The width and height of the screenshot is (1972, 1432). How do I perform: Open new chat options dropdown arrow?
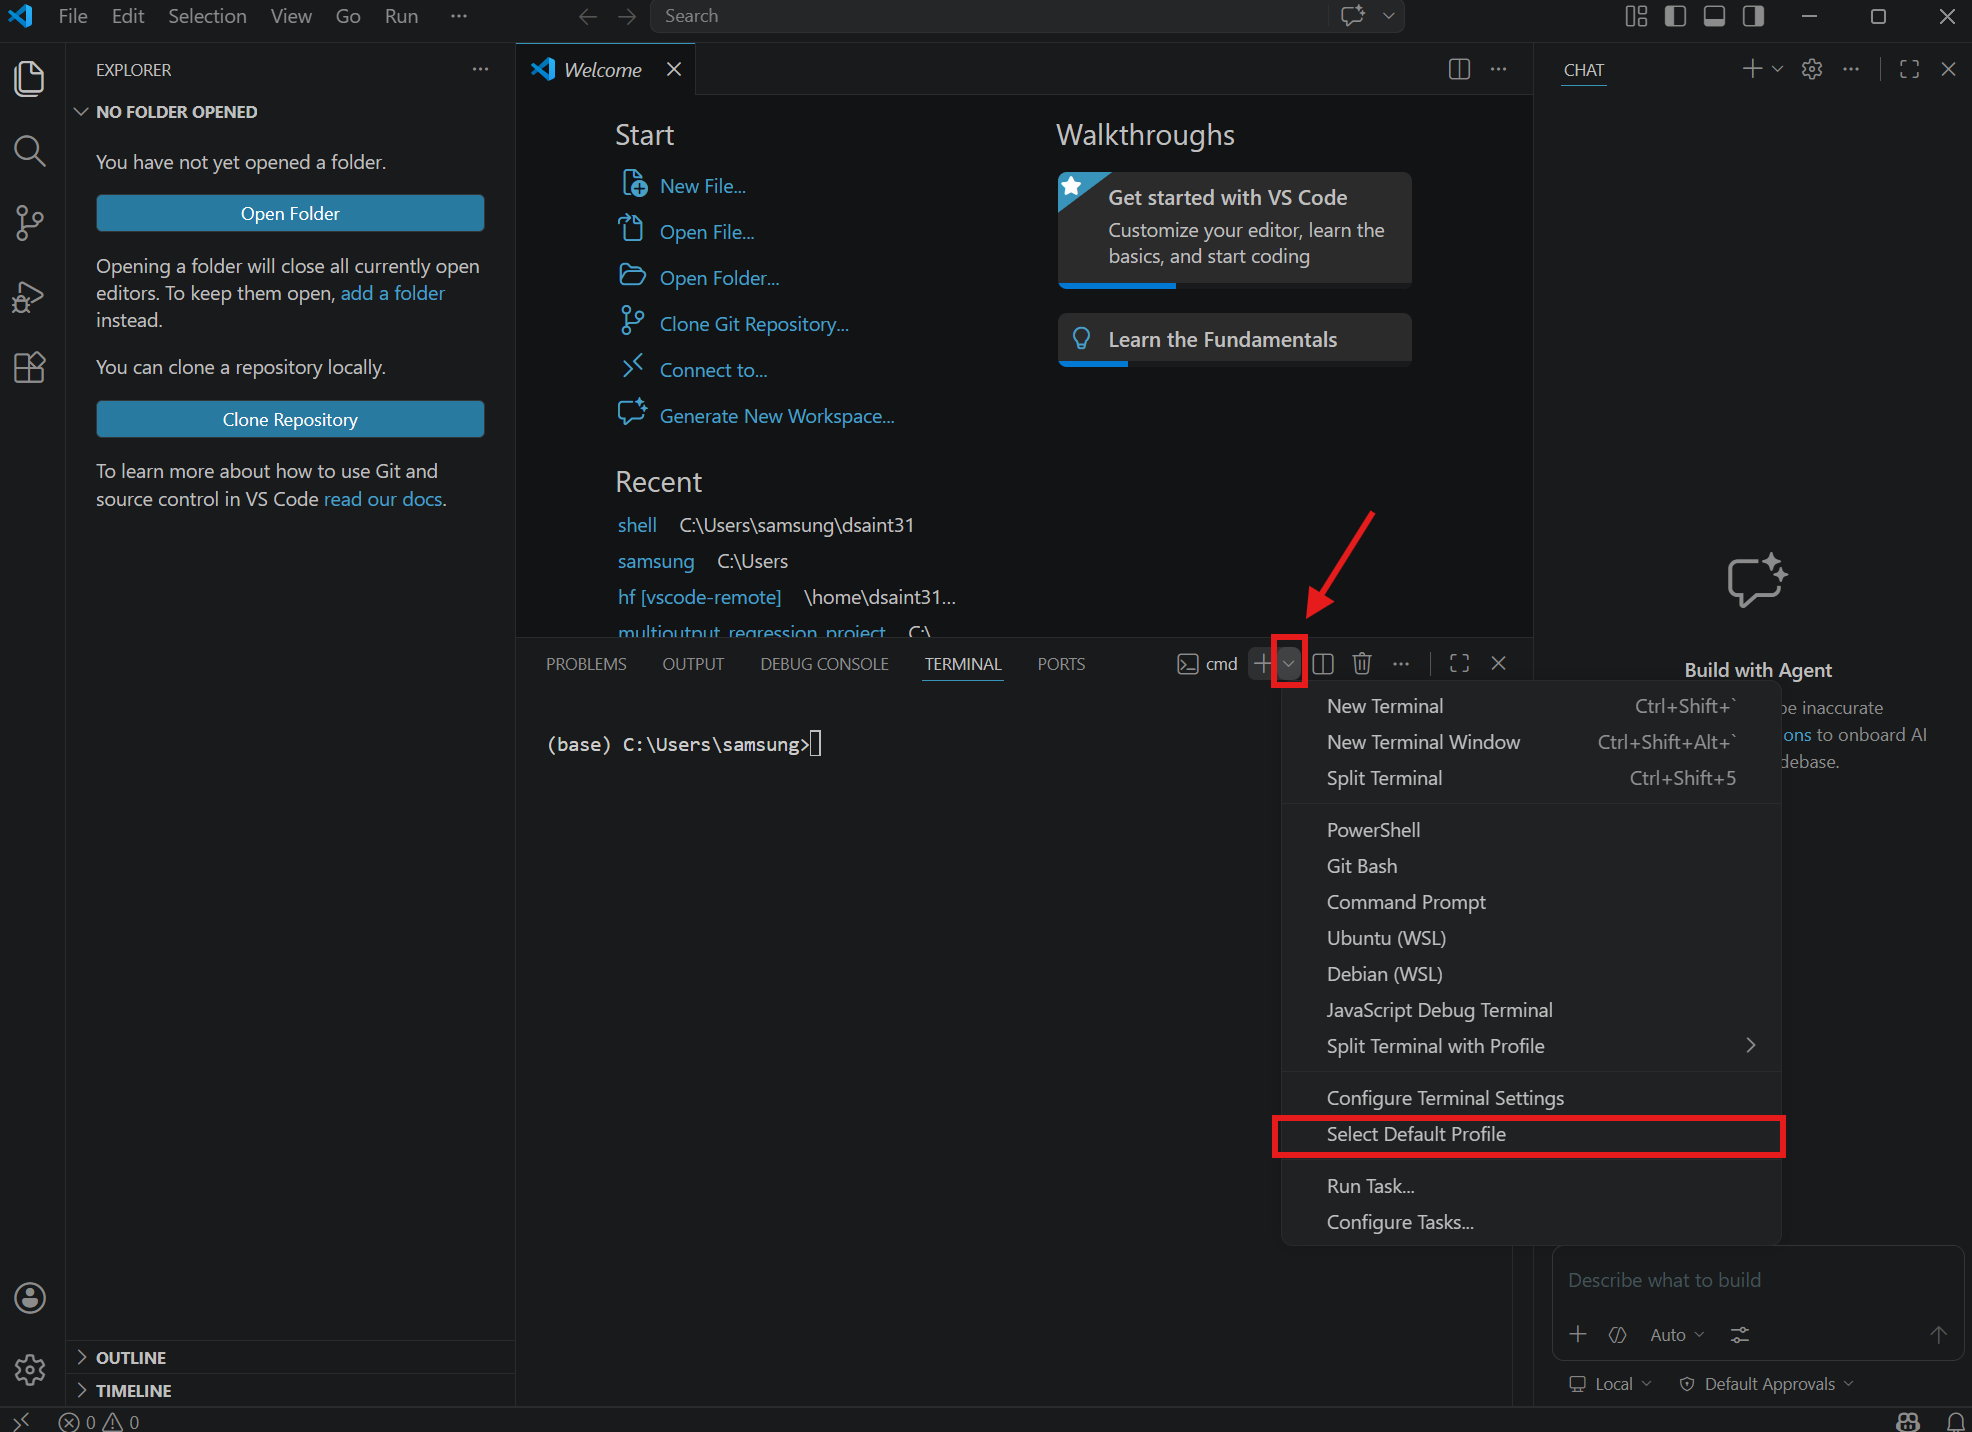[x=1777, y=69]
